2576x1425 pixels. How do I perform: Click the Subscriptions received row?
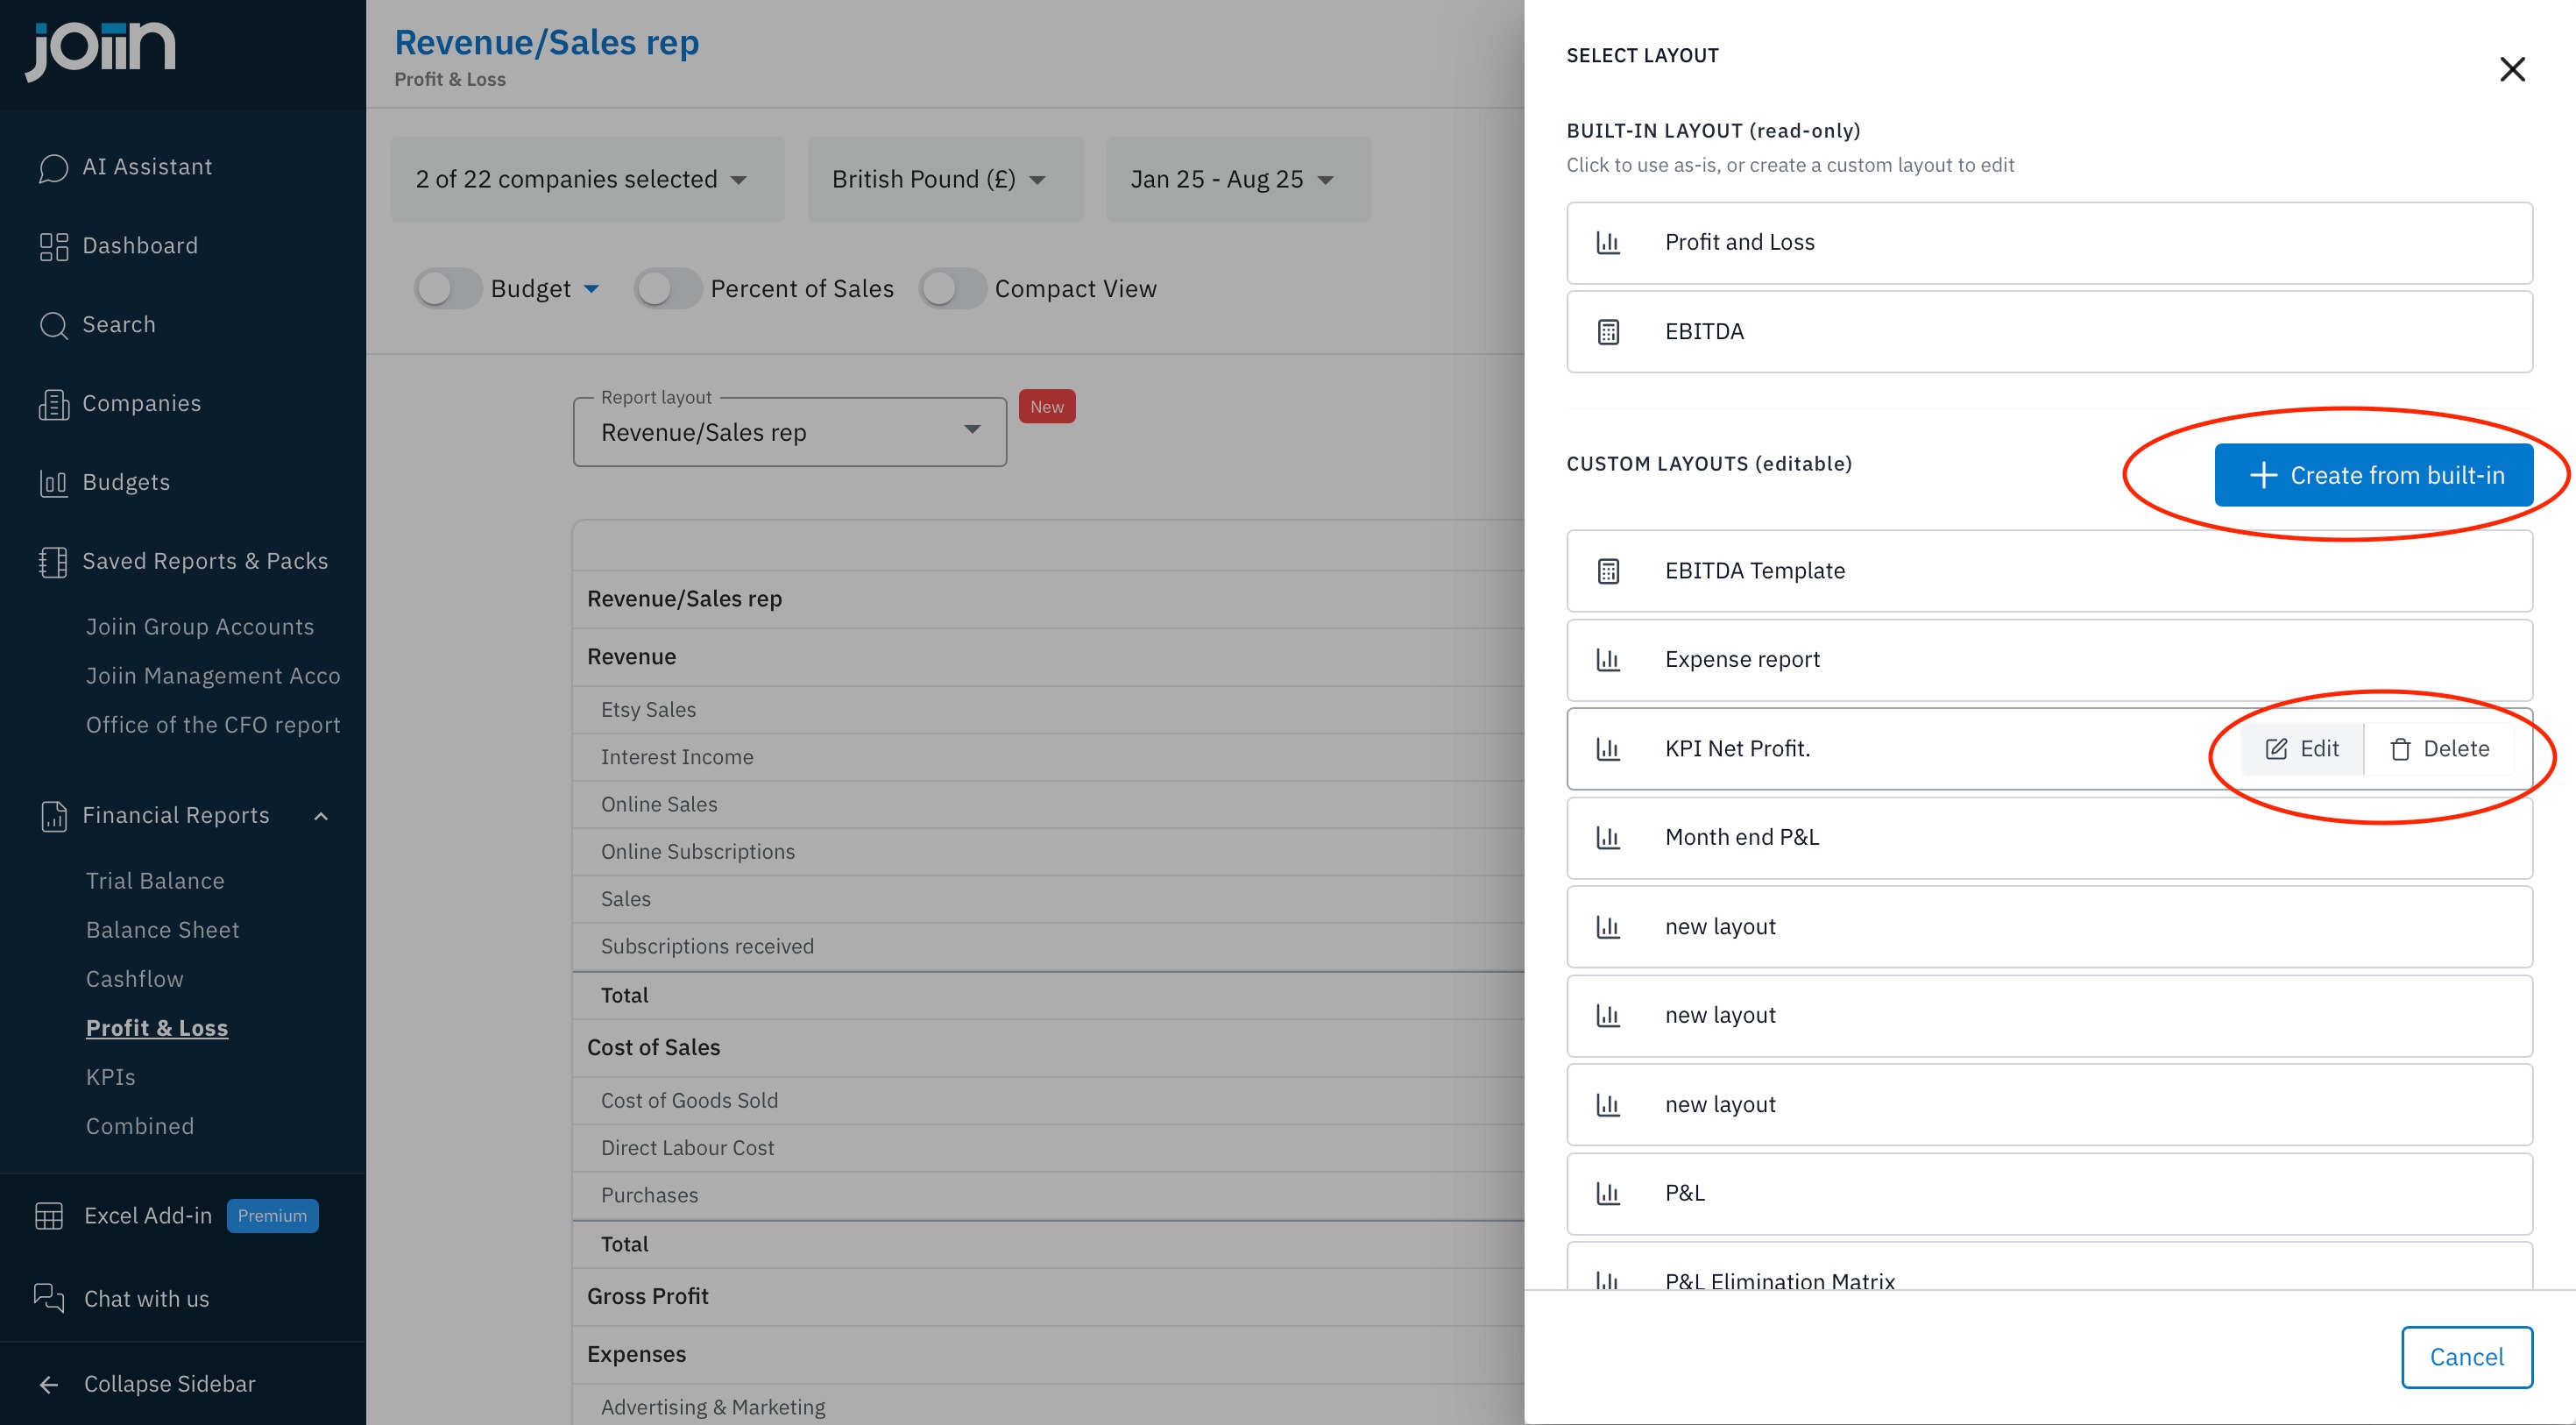pos(1048,946)
